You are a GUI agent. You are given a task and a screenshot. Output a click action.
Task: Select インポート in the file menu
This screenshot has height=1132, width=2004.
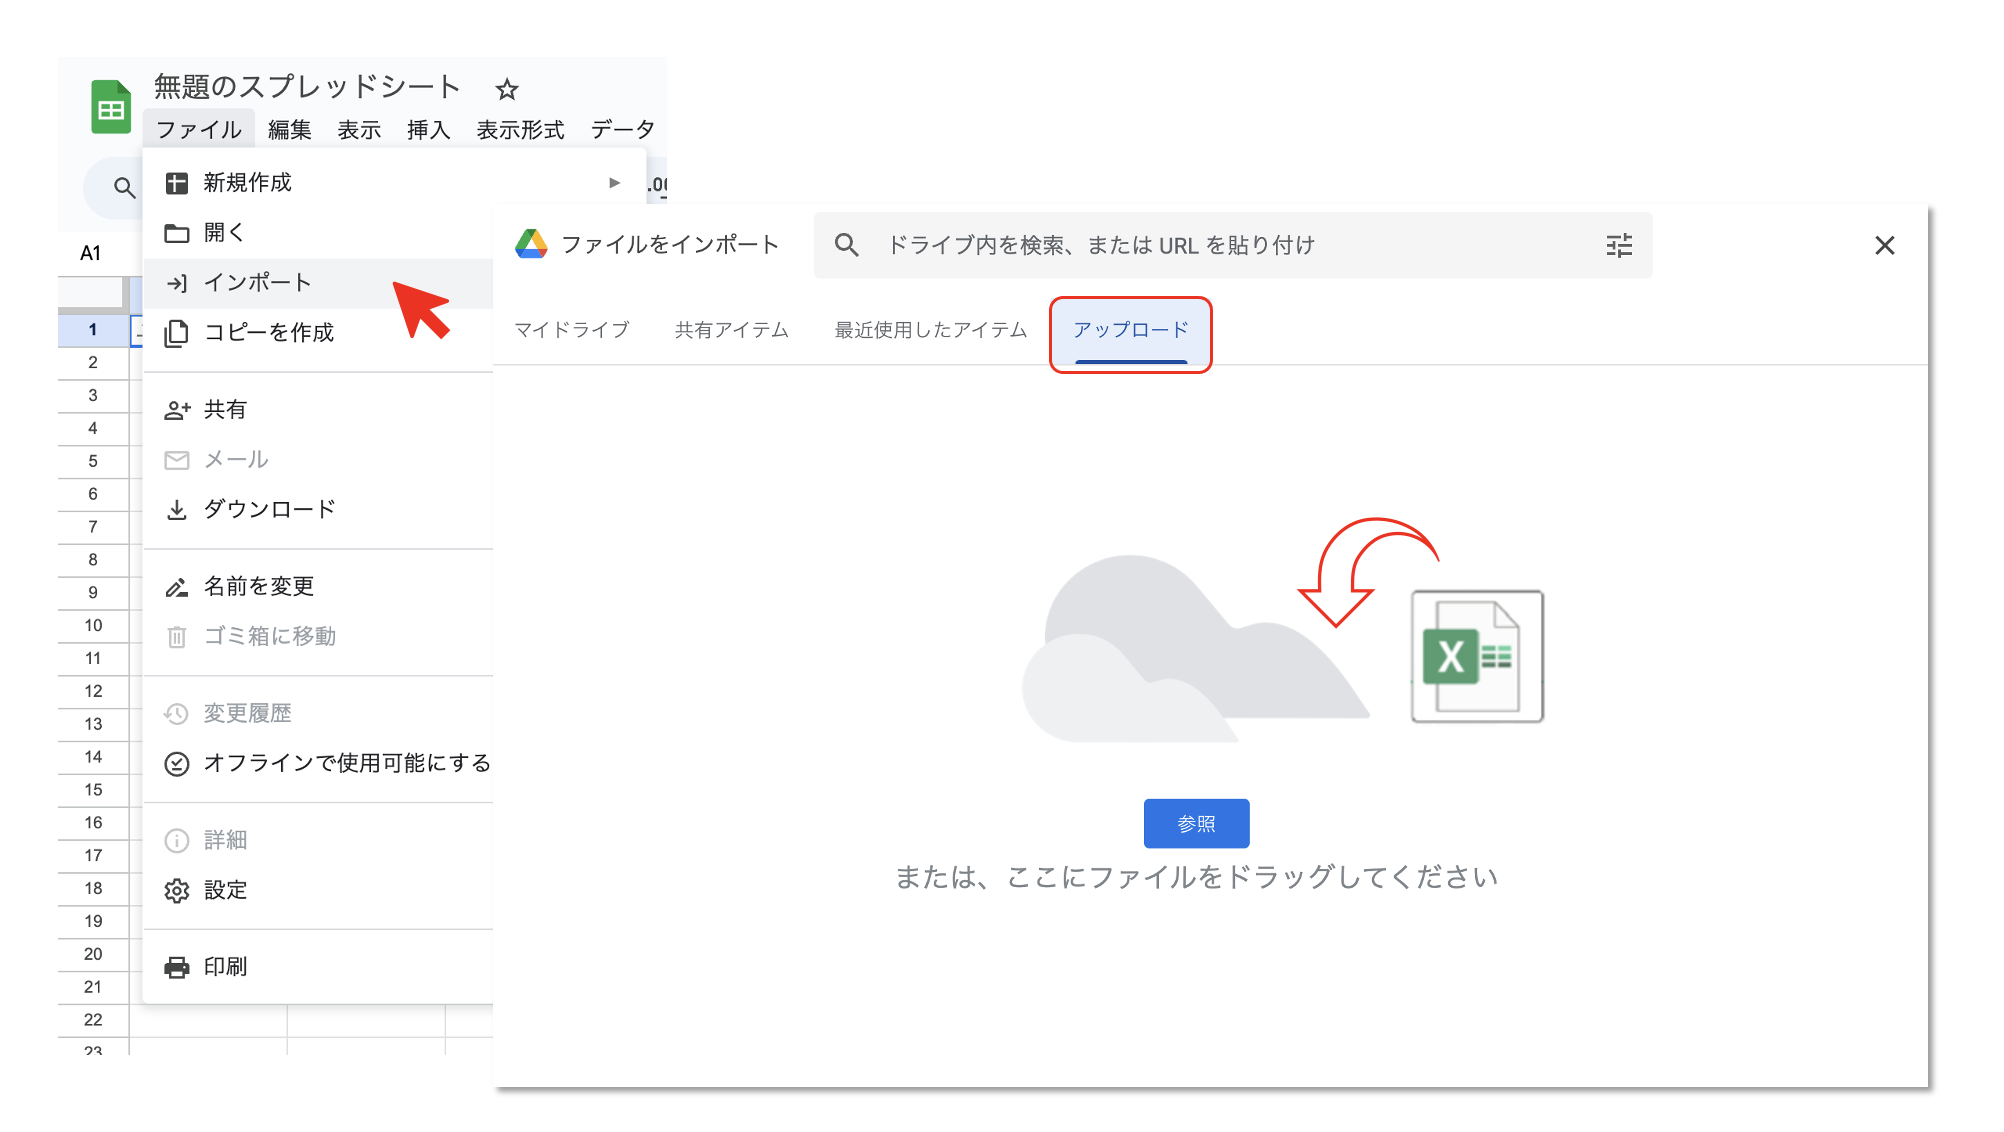[320, 283]
